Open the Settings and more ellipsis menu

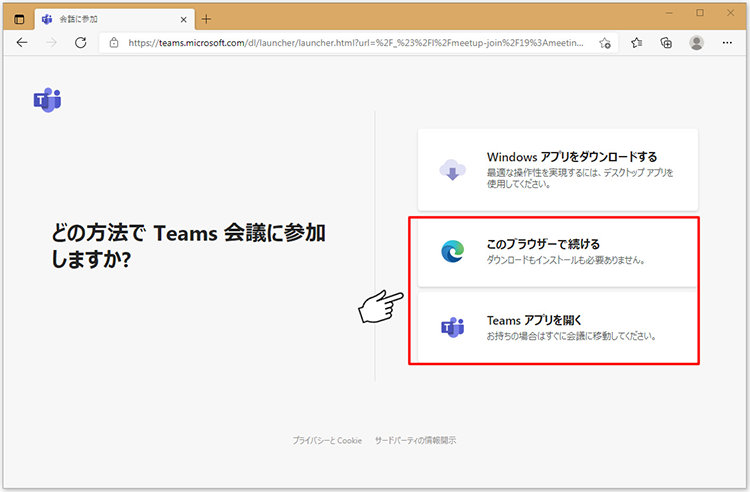(727, 43)
